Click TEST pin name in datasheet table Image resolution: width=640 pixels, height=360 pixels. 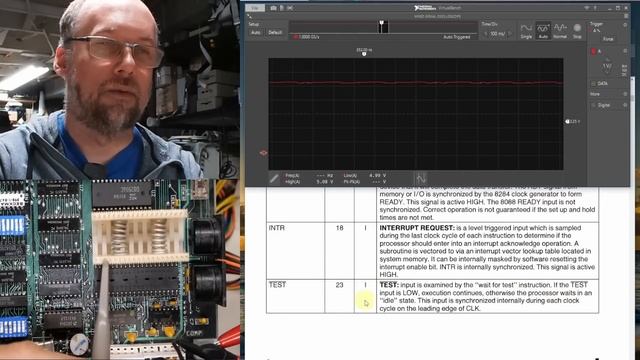tap(277, 285)
